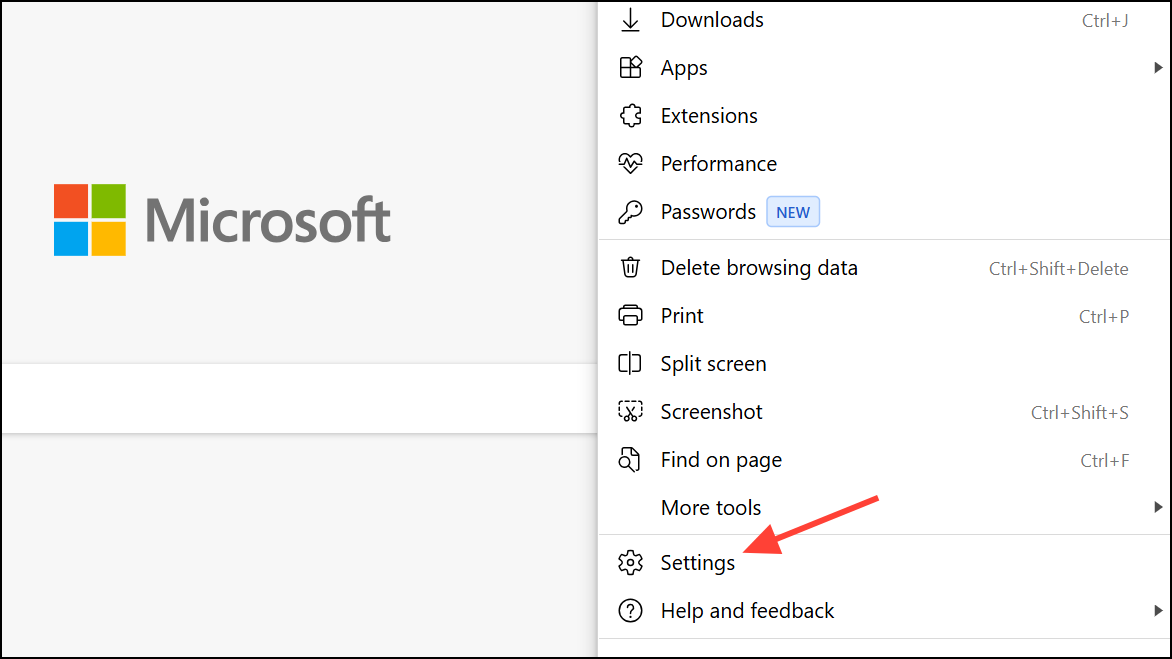Expand More tools submenu arrow
The image size is (1172, 659).
[1158, 507]
